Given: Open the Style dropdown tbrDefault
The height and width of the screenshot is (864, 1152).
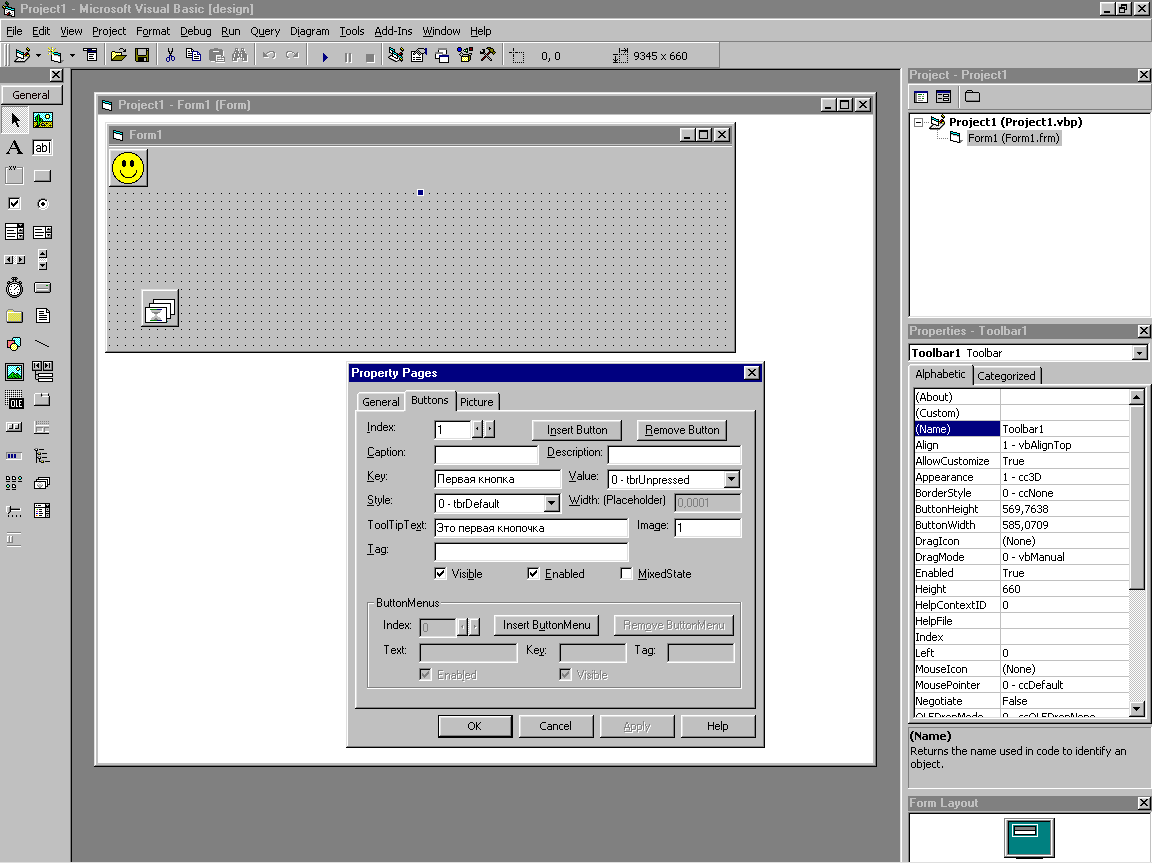Looking at the screenshot, I should (x=551, y=503).
